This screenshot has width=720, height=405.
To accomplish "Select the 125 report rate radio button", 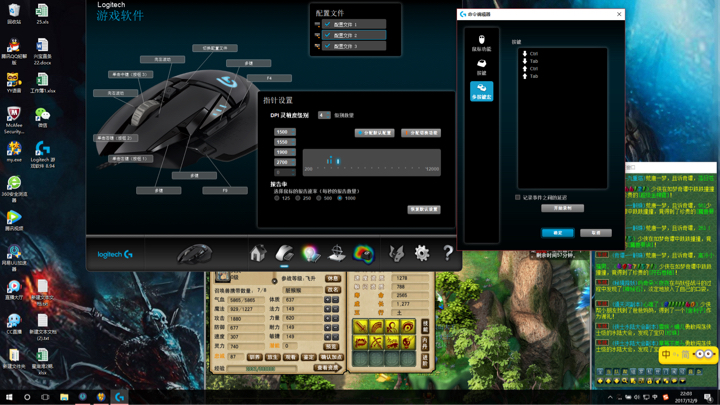I will tap(277, 198).
